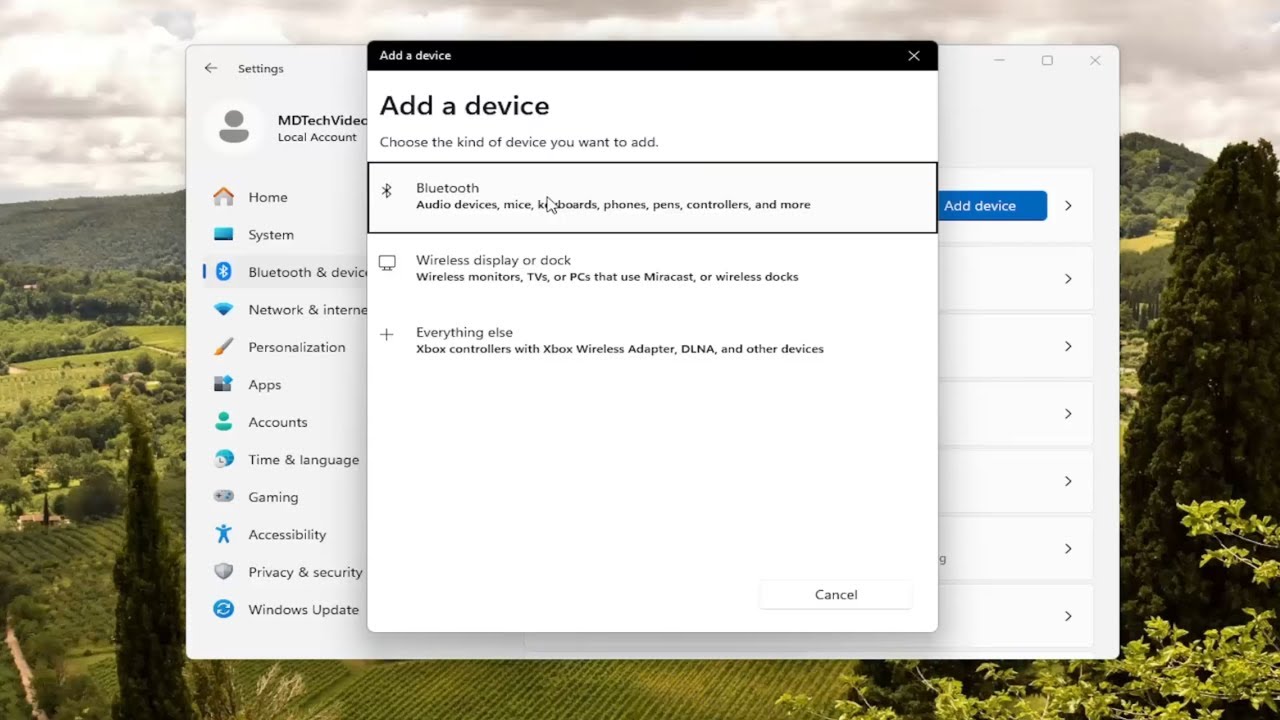Open Gaming controller icon in sidebar
The image size is (1280, 720).
pyautogui.click(x=223, y=497)
